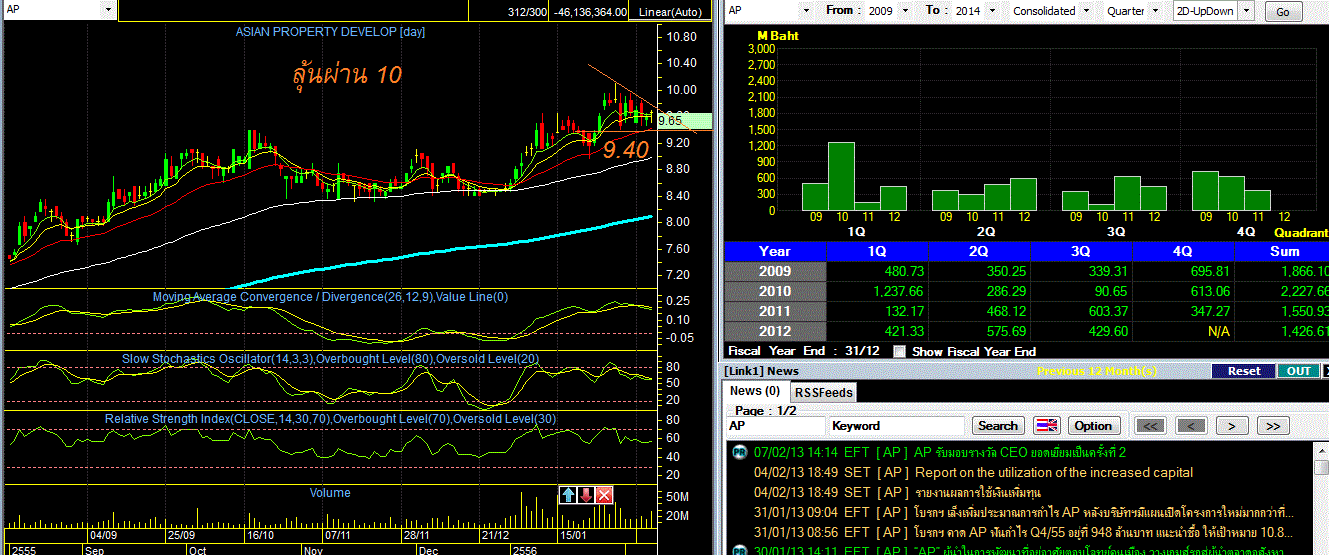Viewport: 1329px width, 555px height.
Task: Click the 4Q column header in the table
Action: pos(1183,251)
